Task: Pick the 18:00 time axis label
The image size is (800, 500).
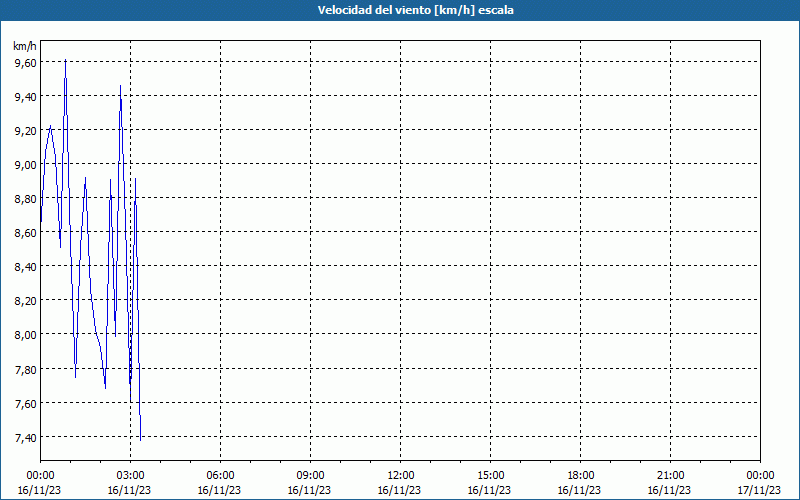Action: pos(580,476)
